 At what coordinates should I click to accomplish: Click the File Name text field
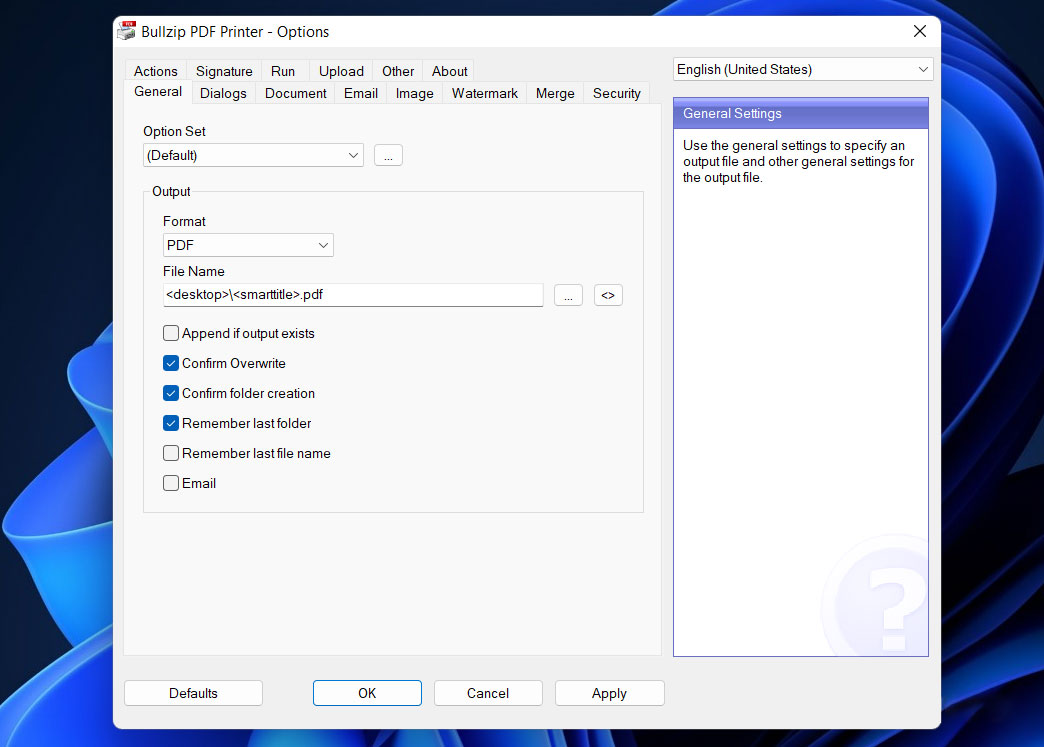352,295
